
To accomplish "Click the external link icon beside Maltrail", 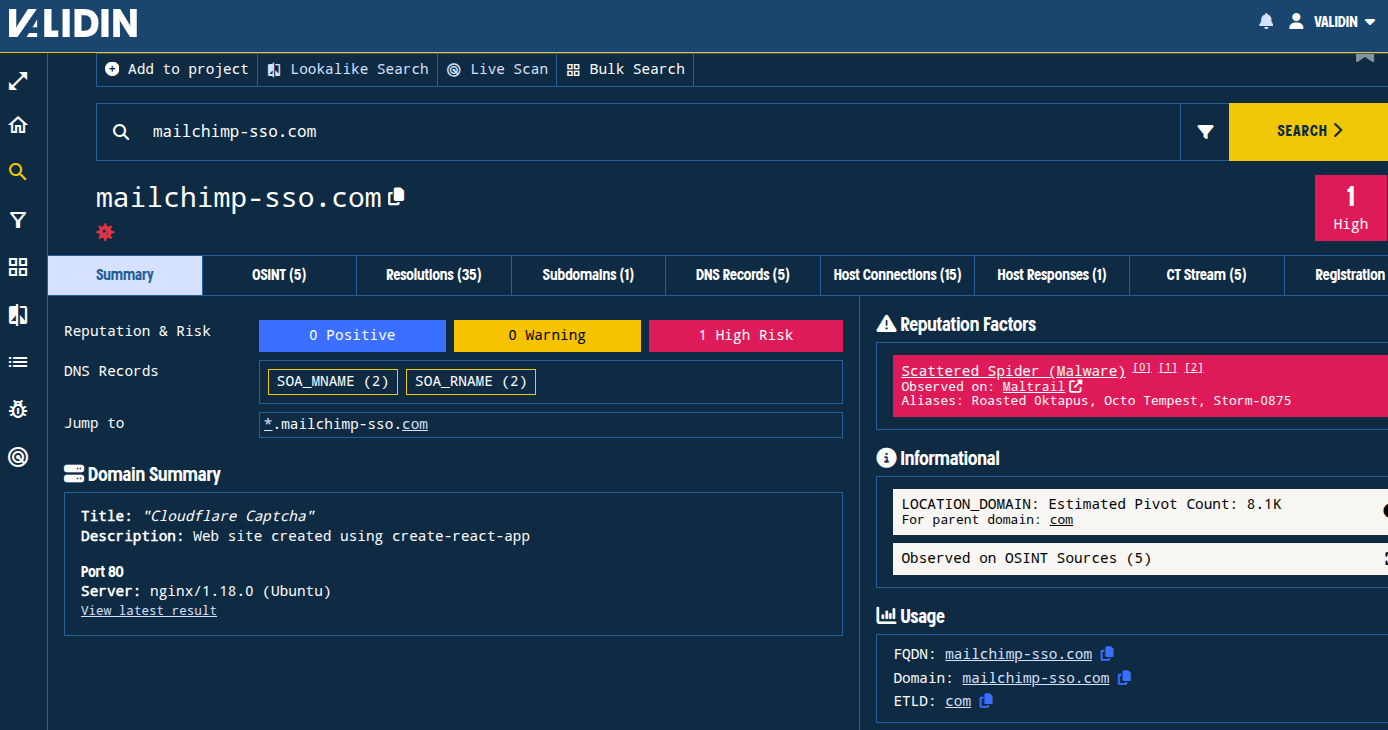I will coord(1076,386).
